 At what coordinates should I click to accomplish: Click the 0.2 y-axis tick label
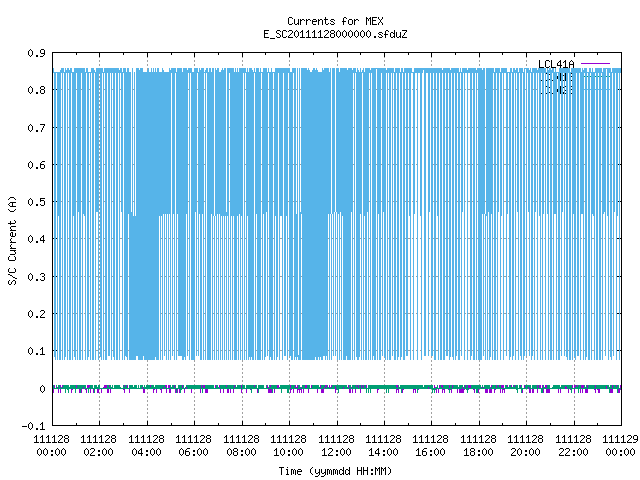pos(36,314)
